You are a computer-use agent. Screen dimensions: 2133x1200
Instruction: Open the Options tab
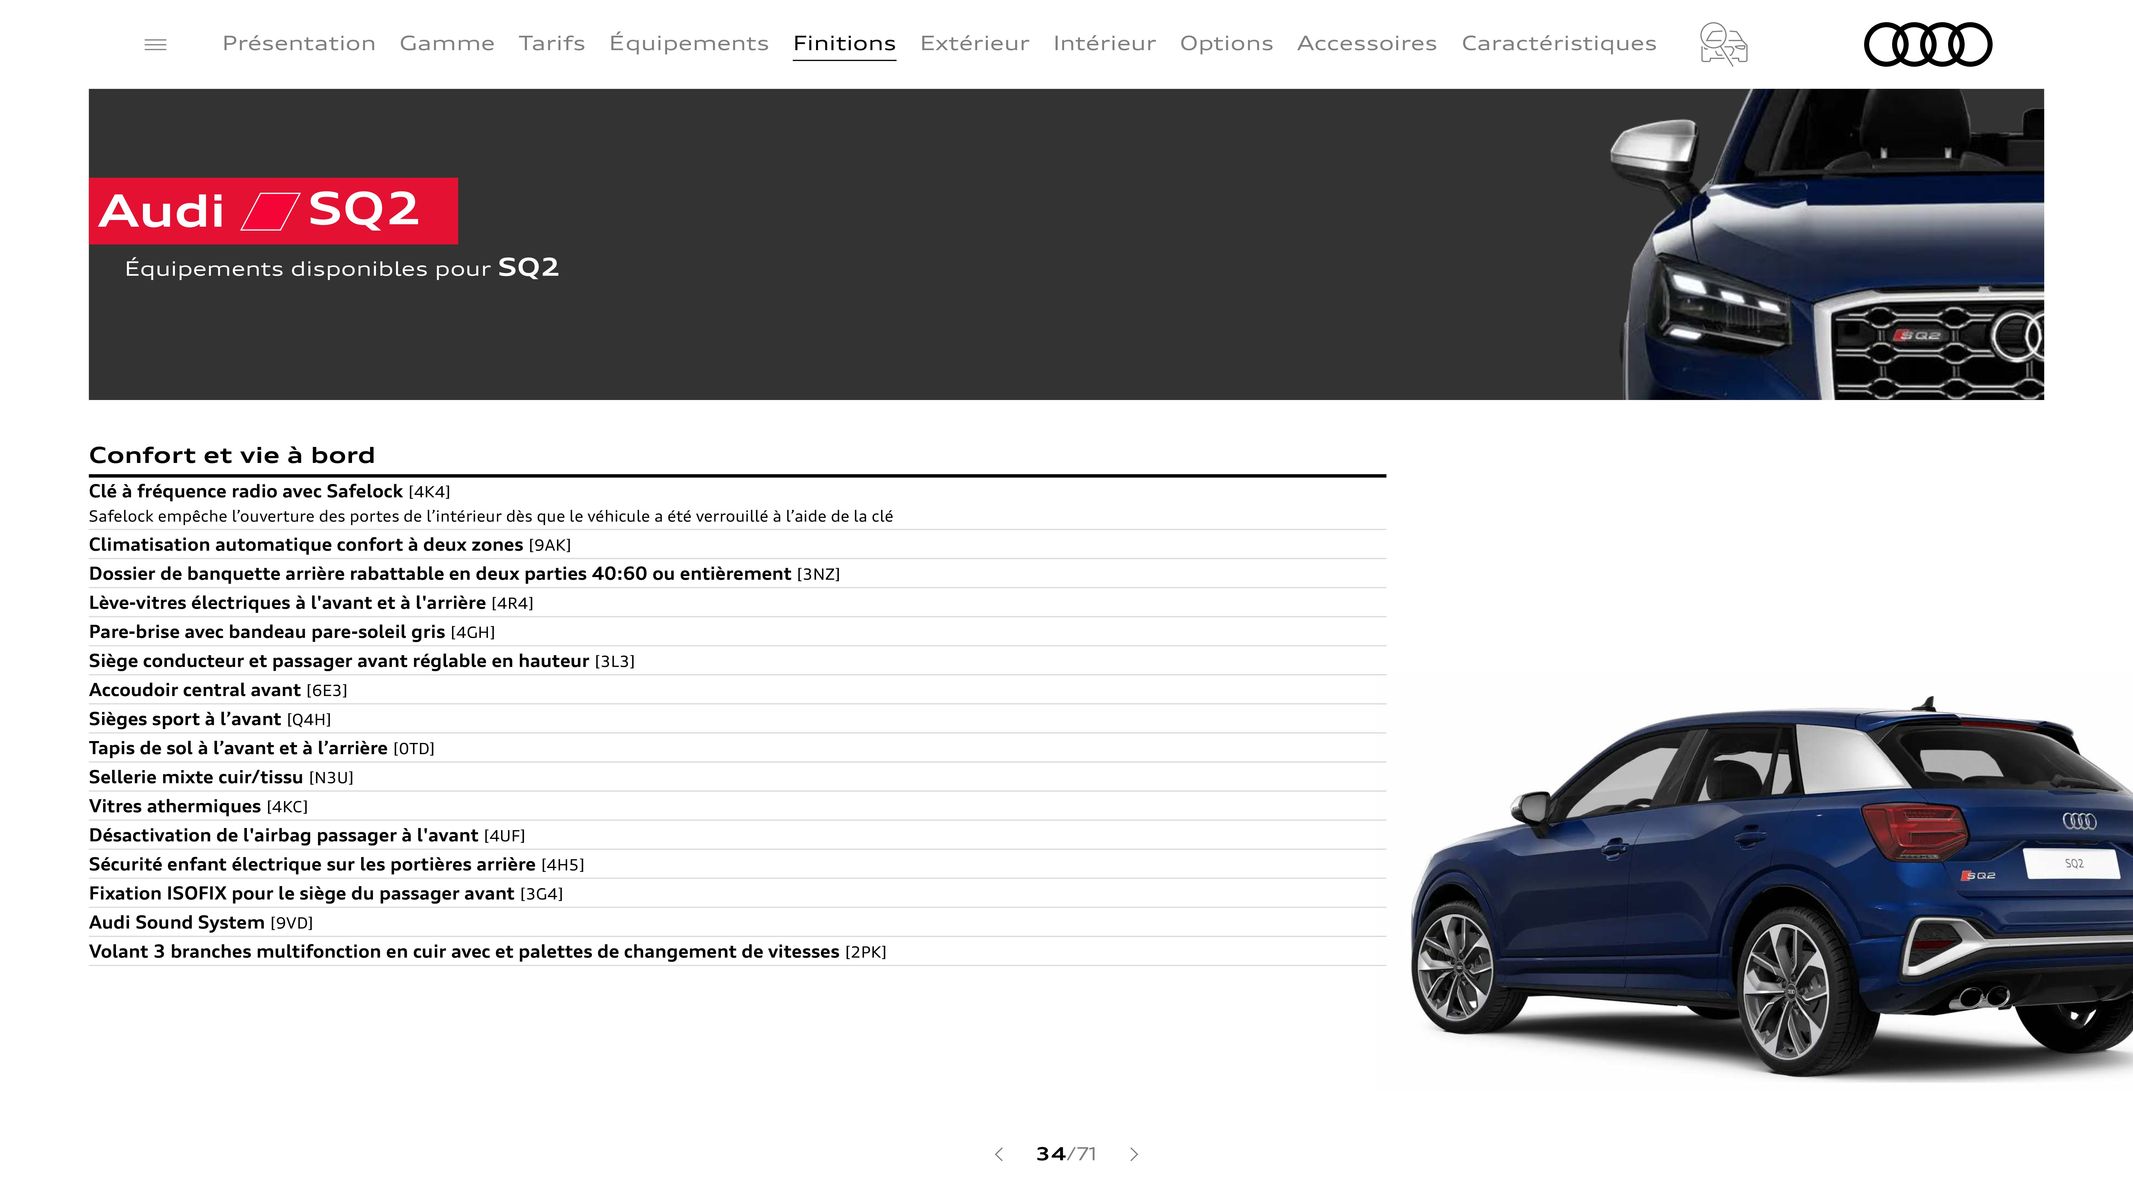pyautogui.click(x=1226, y=43)
